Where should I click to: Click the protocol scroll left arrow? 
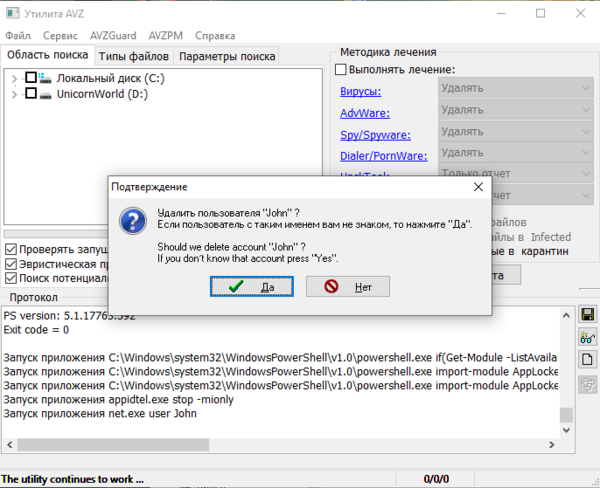[x=10, y=445]
